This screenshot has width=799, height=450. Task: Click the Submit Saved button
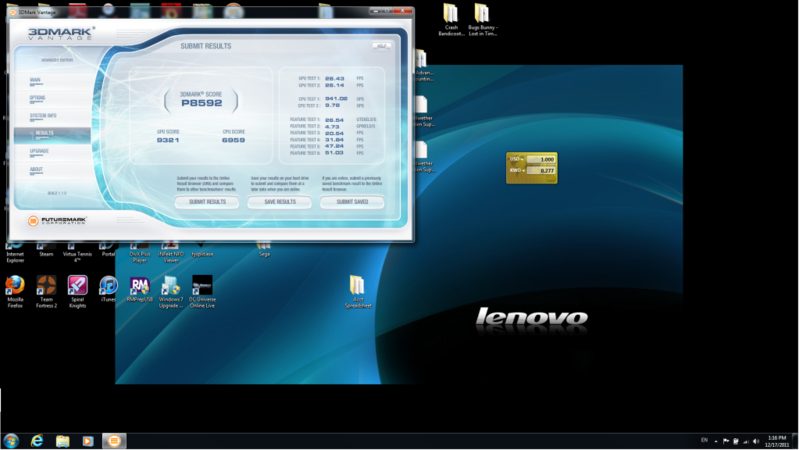(x=352, y=202)
